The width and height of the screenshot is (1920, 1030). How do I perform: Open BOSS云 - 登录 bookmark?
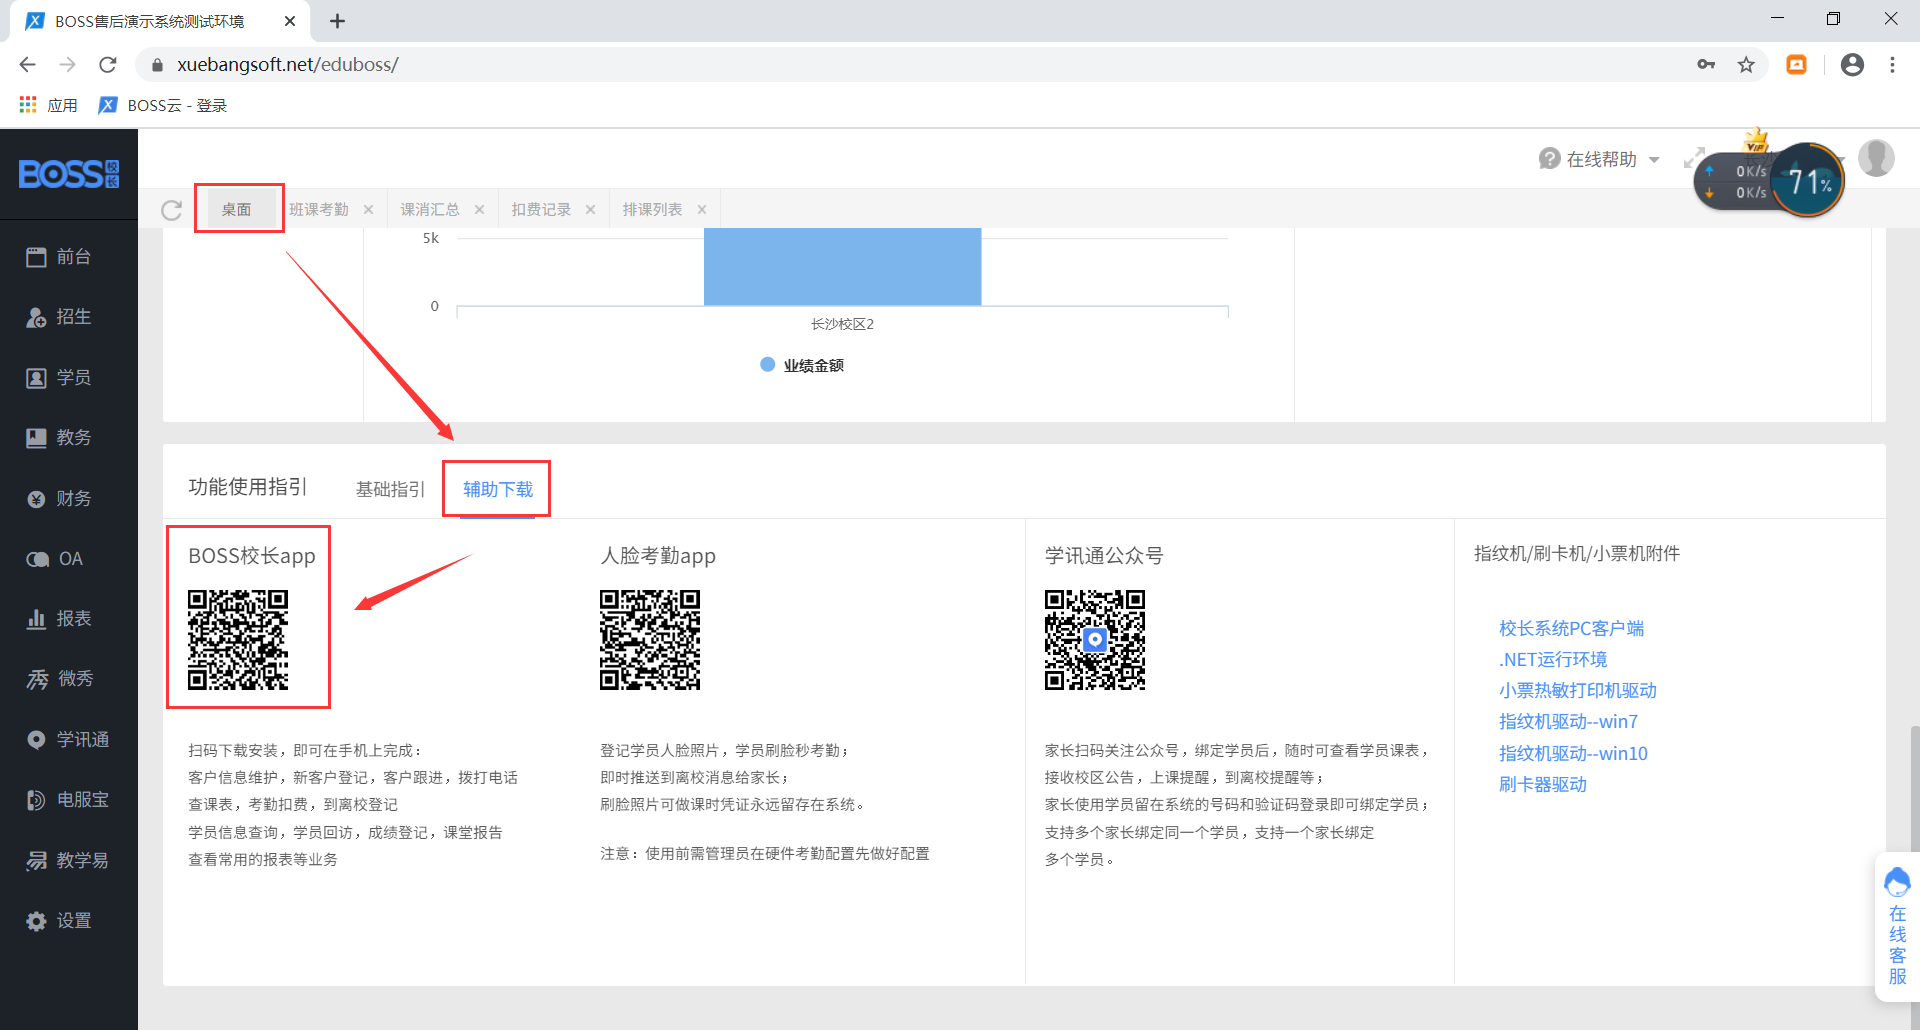point(163,105)
